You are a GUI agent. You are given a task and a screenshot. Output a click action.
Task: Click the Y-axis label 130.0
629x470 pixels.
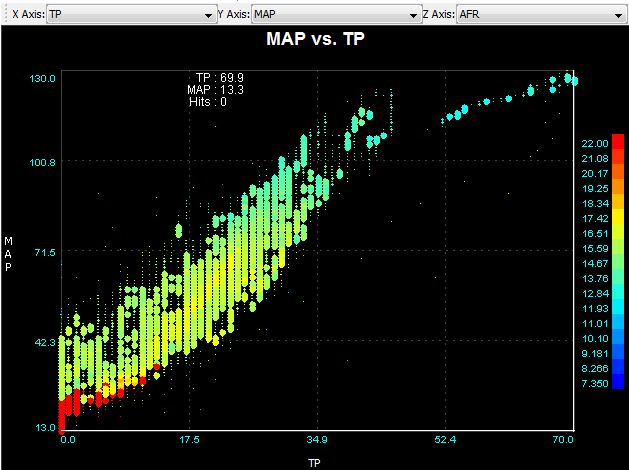(x=42, y=78)
